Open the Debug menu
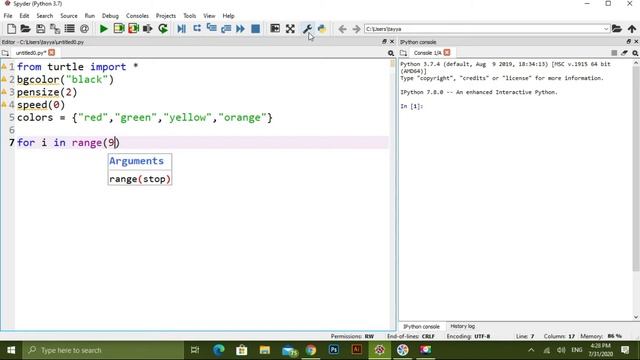The width and height of the screenshot is (640, 360). (x=110, y=16)
